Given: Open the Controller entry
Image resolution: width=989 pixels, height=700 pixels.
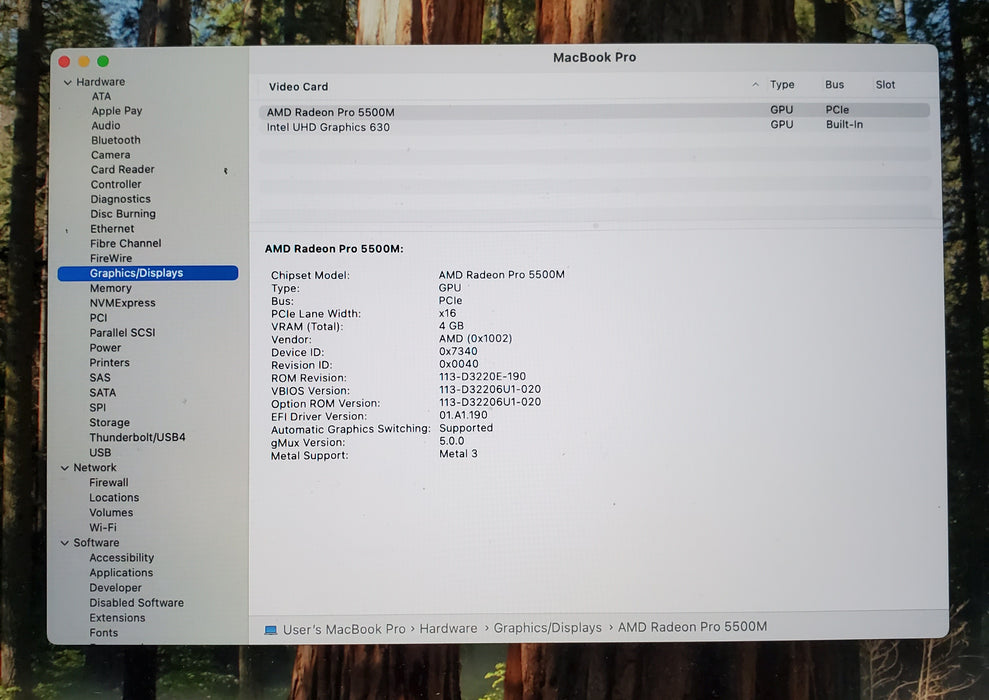Looking at the screenshot, I should point(115,185).
